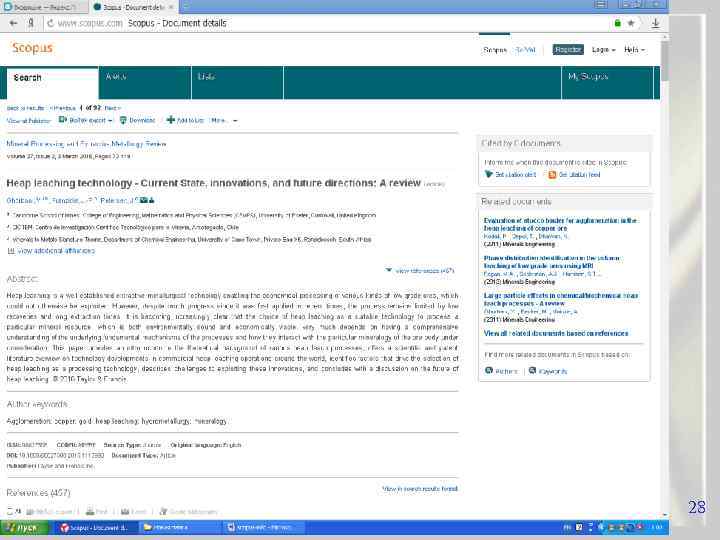The width and height of the screenshot is (720, 540).
Task: Click the second author name link
Action: click(68, 201)
